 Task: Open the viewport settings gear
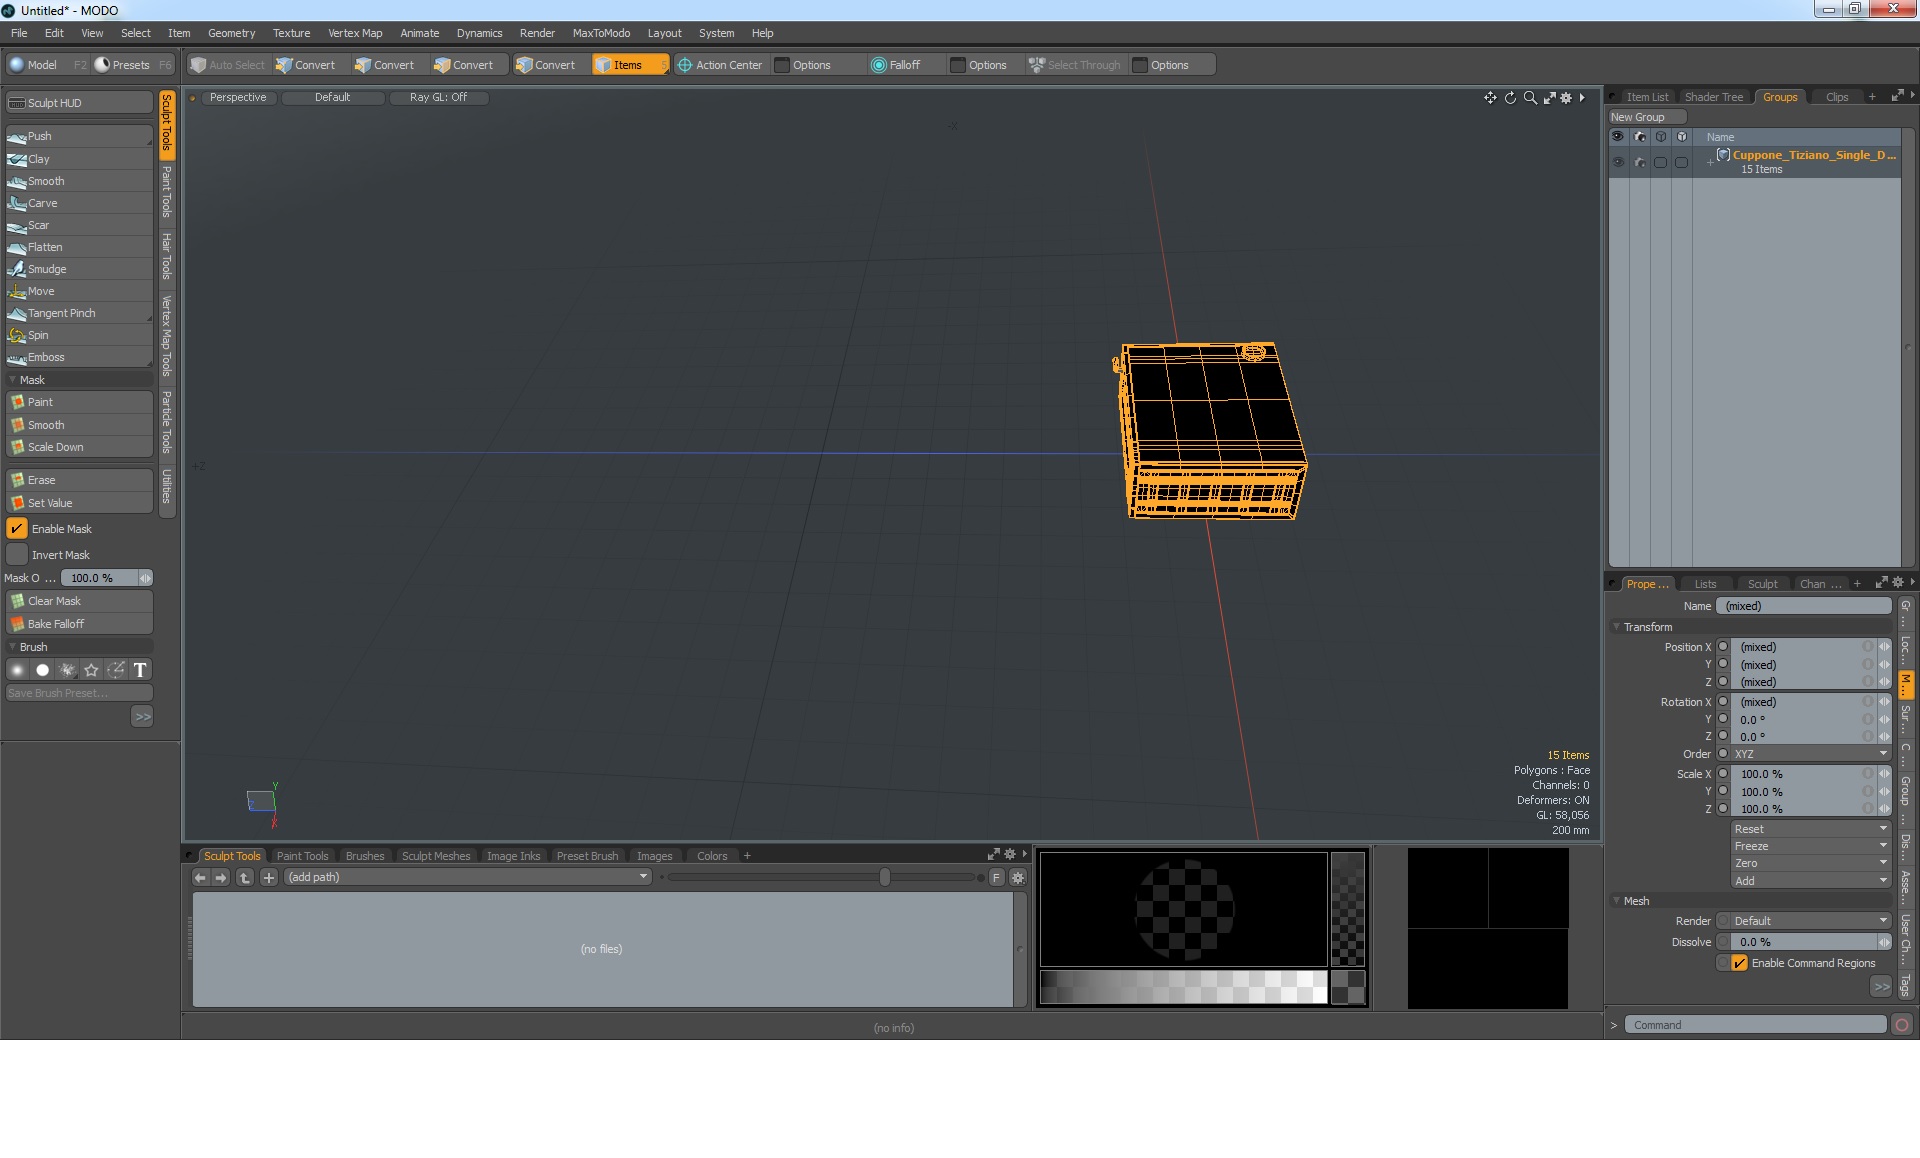[1566, 98]
